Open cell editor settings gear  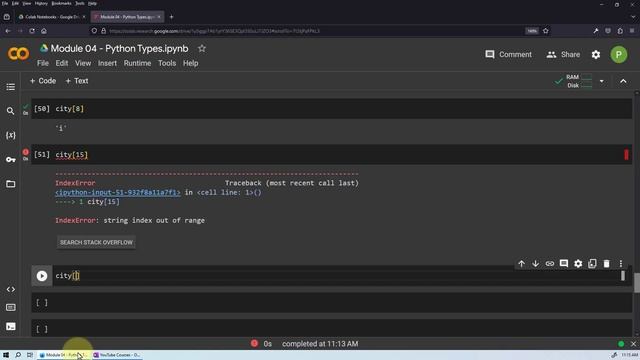coord(578,264)
